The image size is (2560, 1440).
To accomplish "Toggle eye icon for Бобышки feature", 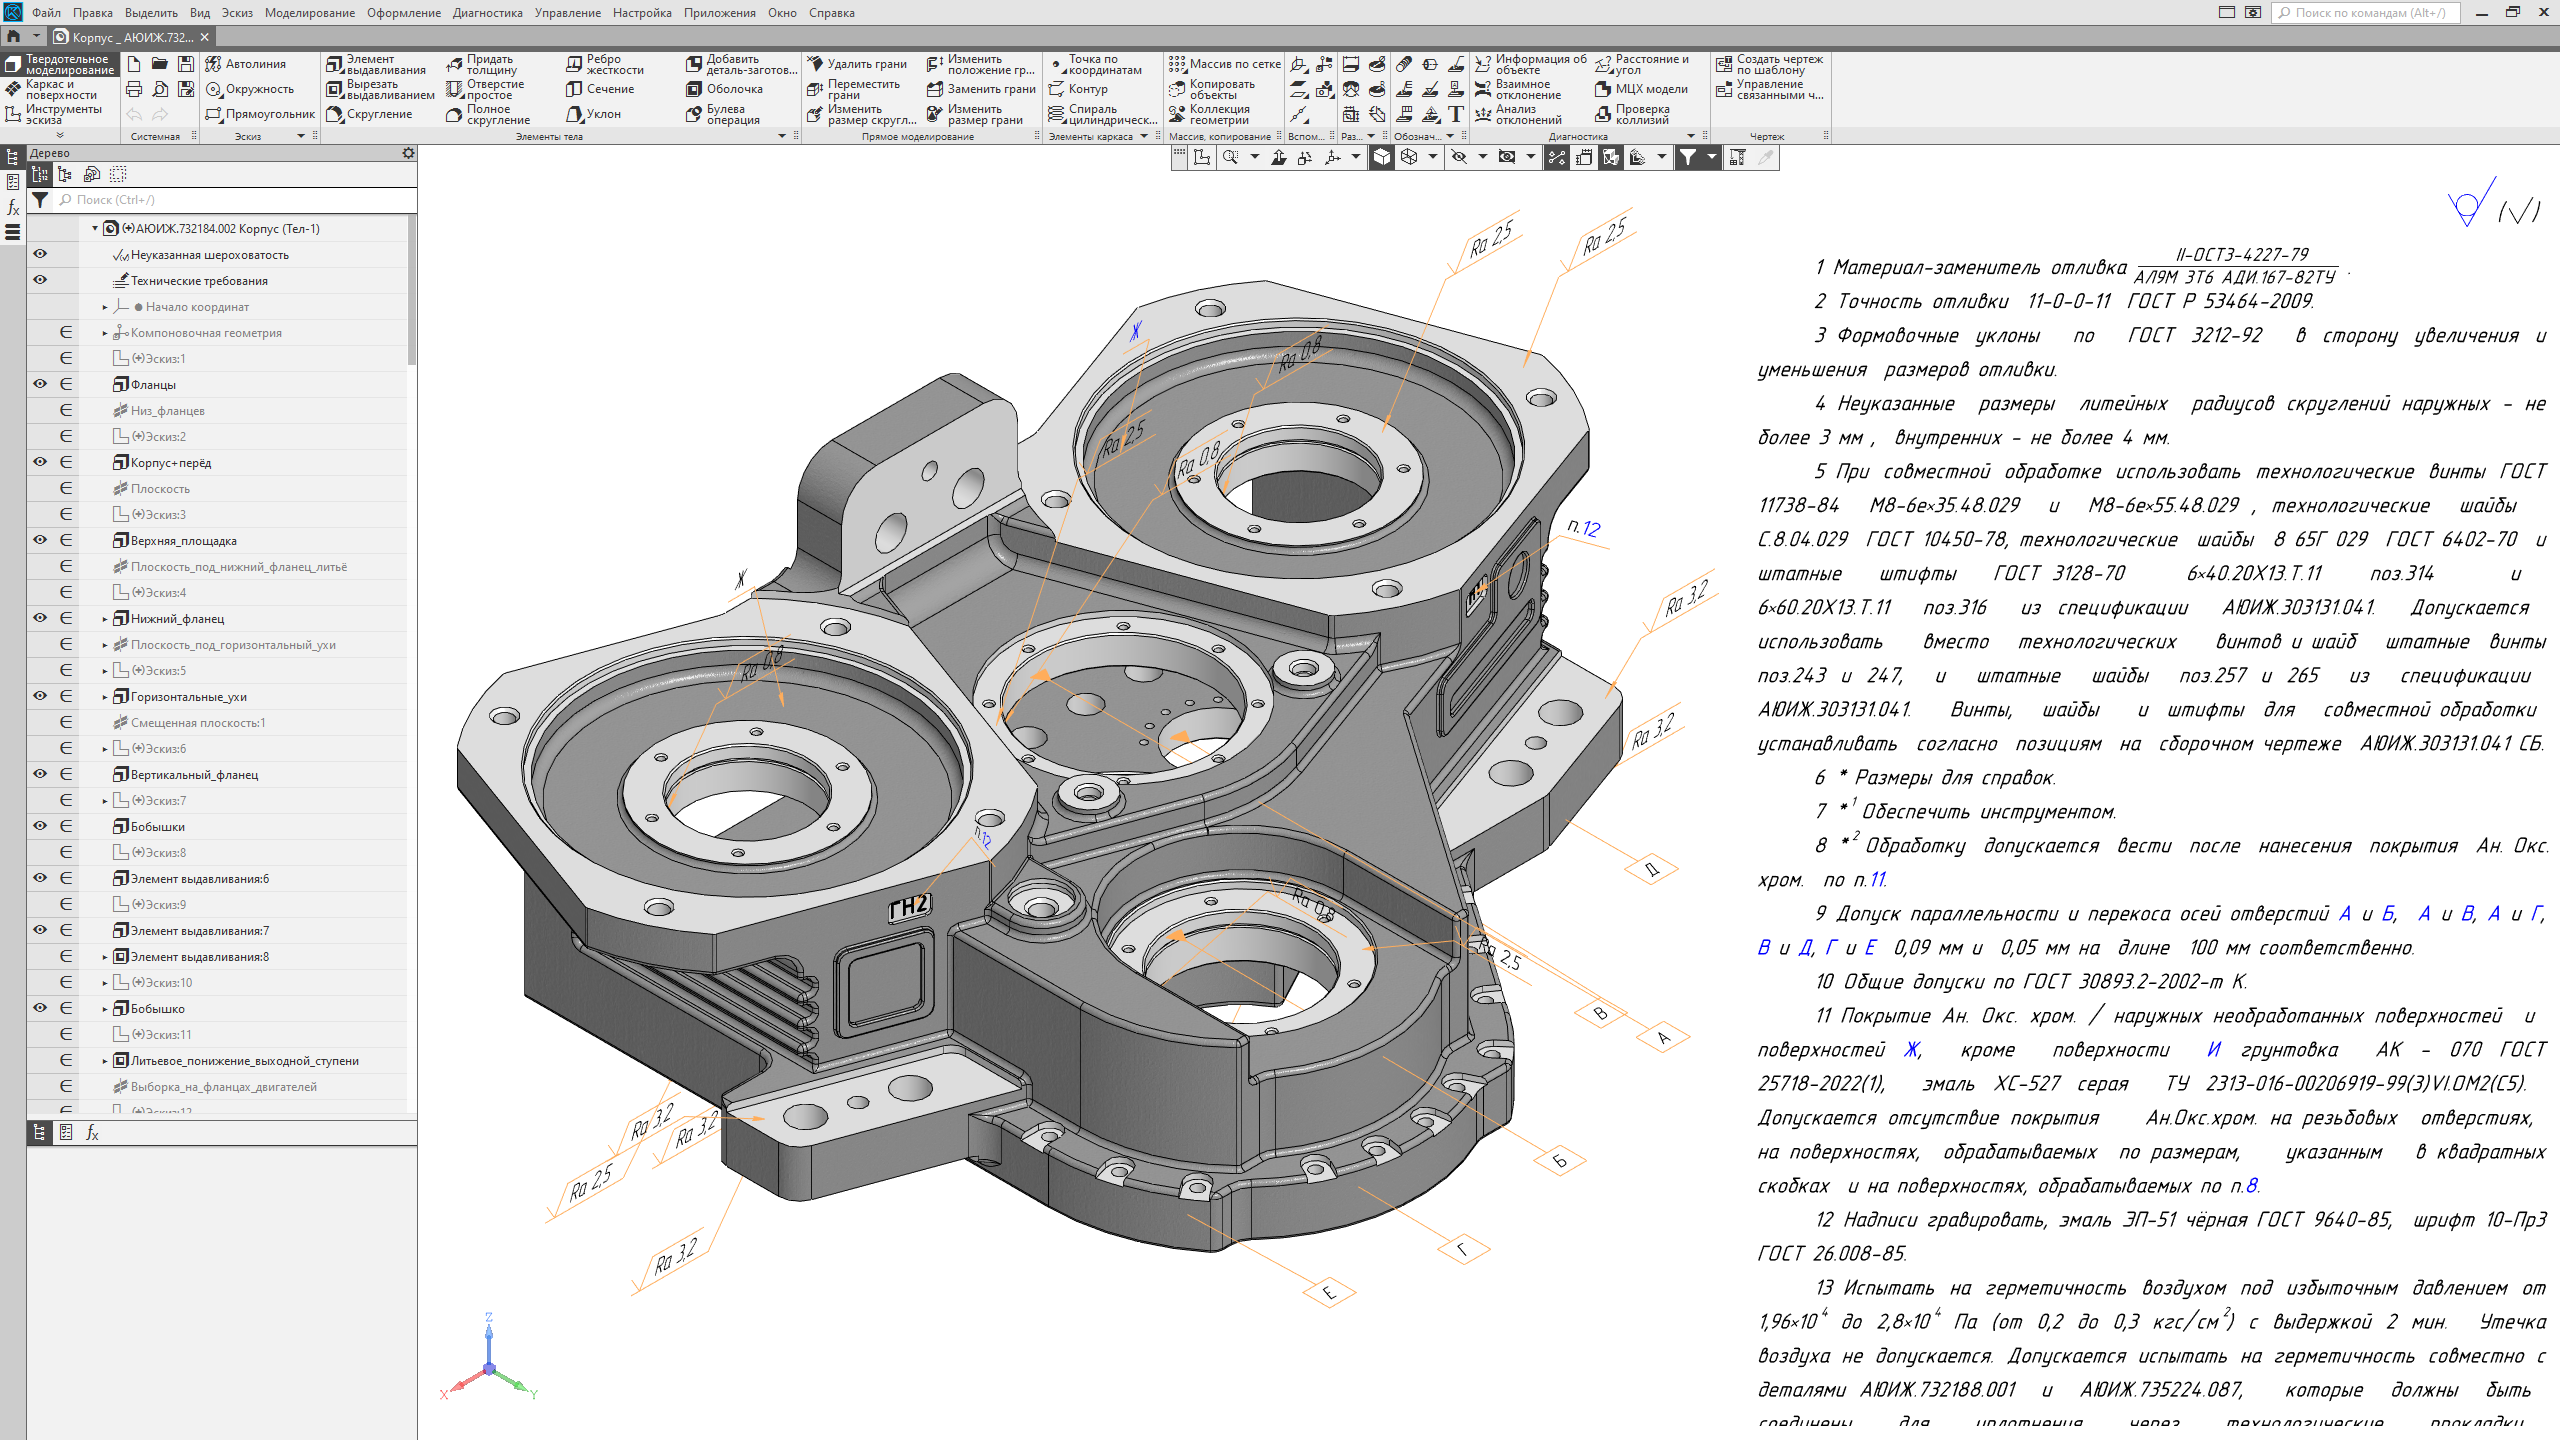I will click(x=40, y=826).
